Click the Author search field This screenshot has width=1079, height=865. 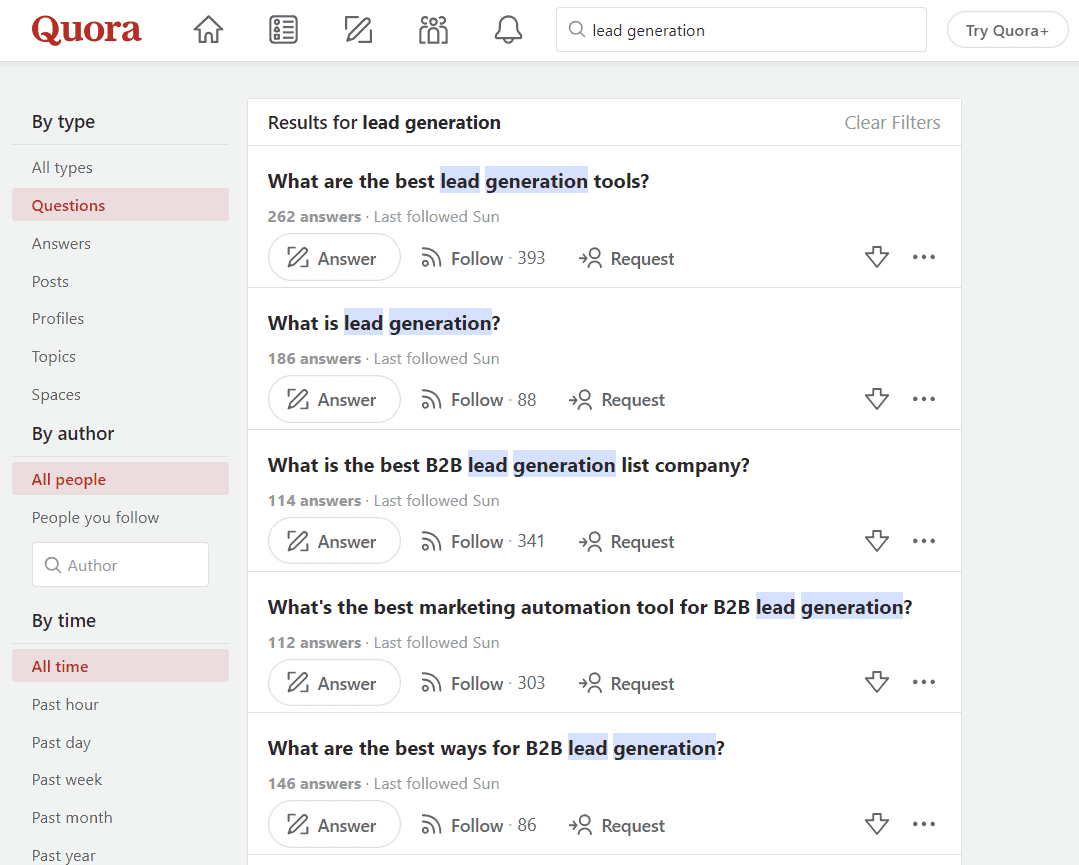pyautogui.click(x=120, y=564)
